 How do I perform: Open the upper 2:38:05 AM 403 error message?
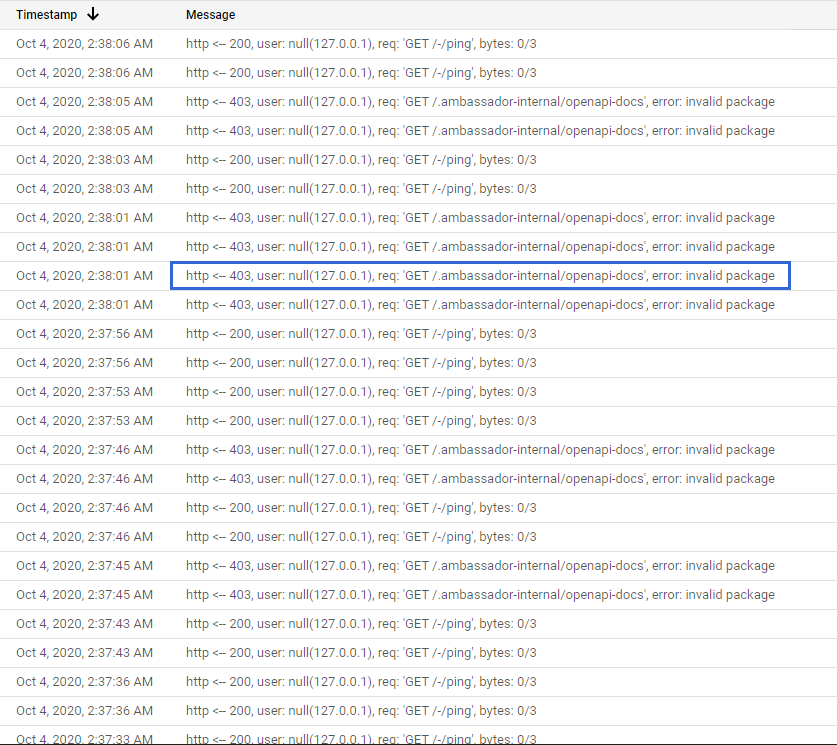[x=480, y=101]
